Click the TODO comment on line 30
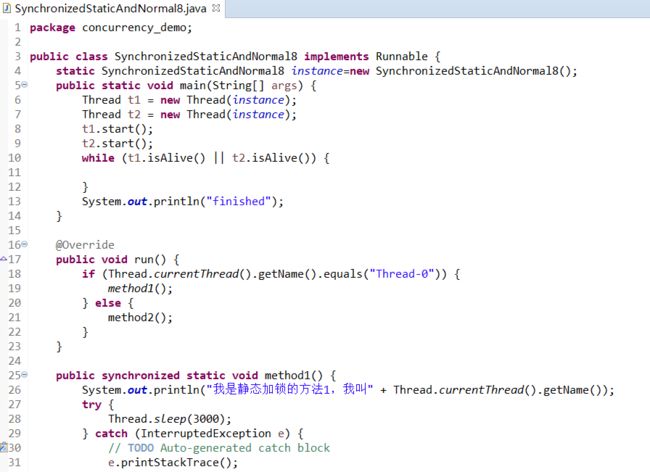650x472 pixels. click(219, 448)
